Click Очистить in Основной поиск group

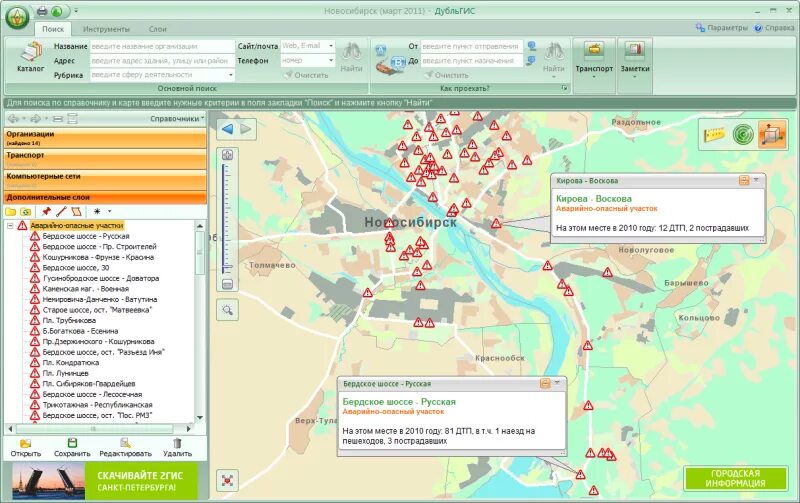pyautogui.click(x=306, y=75)
